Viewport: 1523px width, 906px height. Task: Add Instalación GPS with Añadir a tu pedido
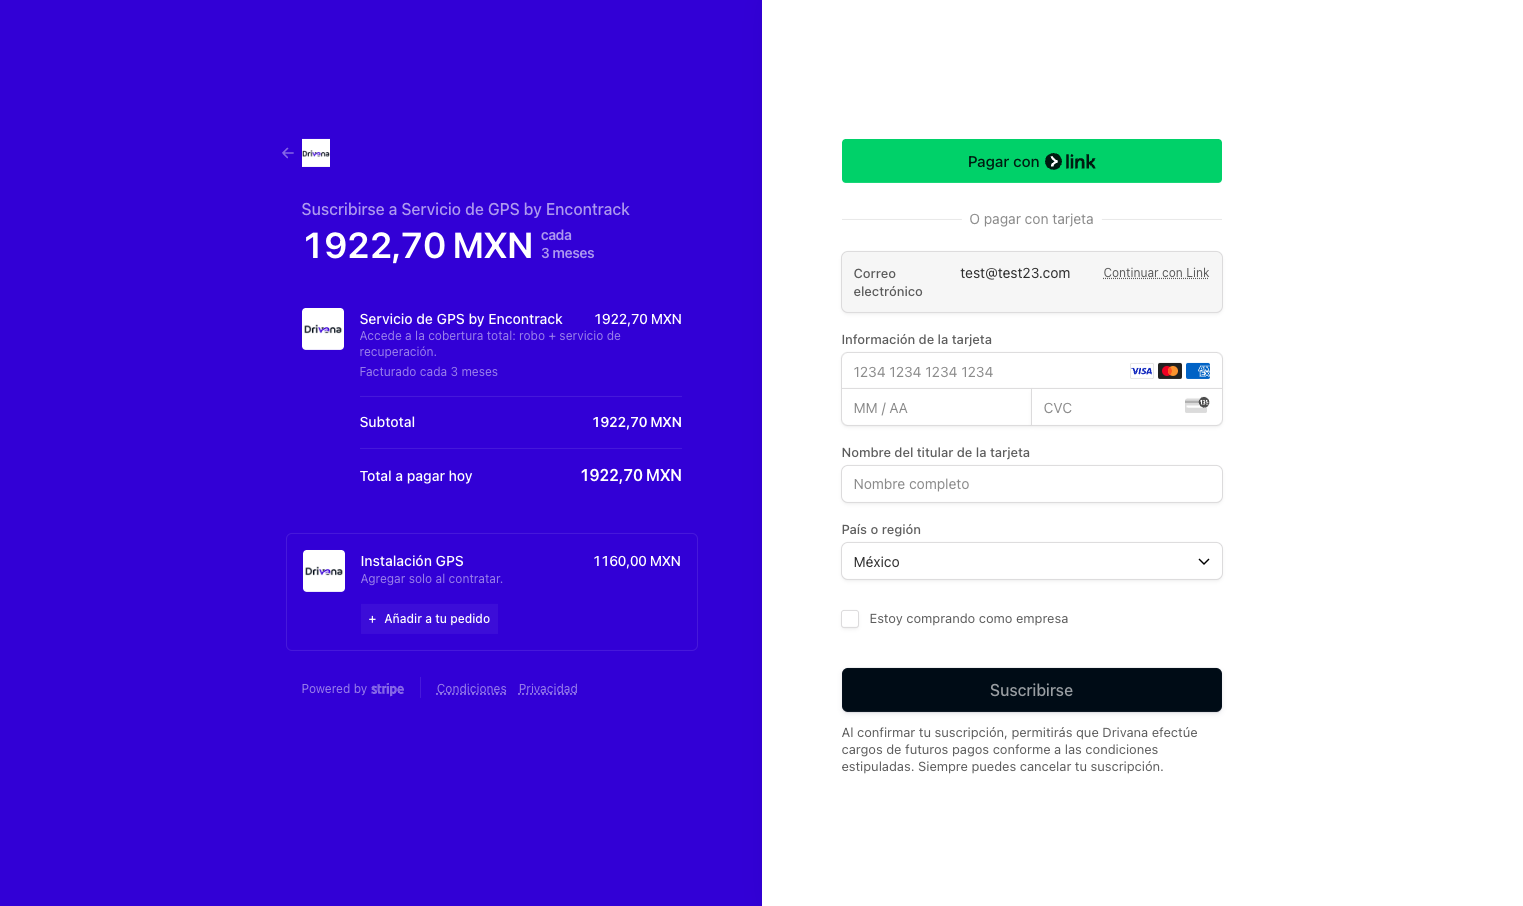[x=430, y=619]
